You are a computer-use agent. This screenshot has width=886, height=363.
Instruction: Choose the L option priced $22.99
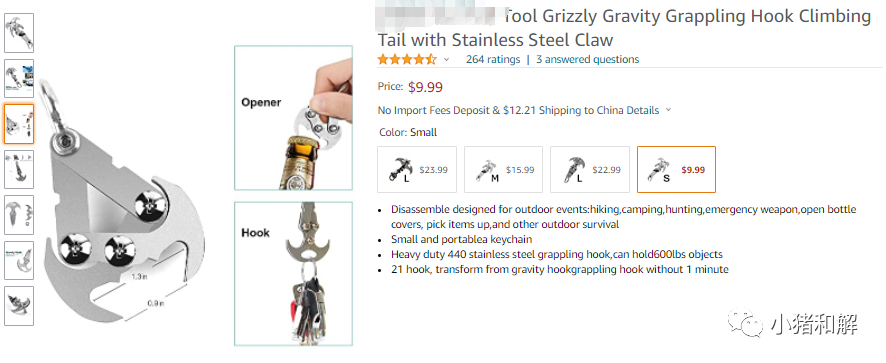tap(590, 170)
